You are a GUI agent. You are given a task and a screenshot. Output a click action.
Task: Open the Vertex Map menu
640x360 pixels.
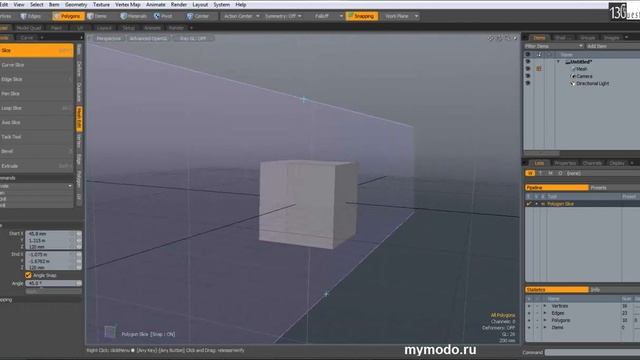coord(128,4)
